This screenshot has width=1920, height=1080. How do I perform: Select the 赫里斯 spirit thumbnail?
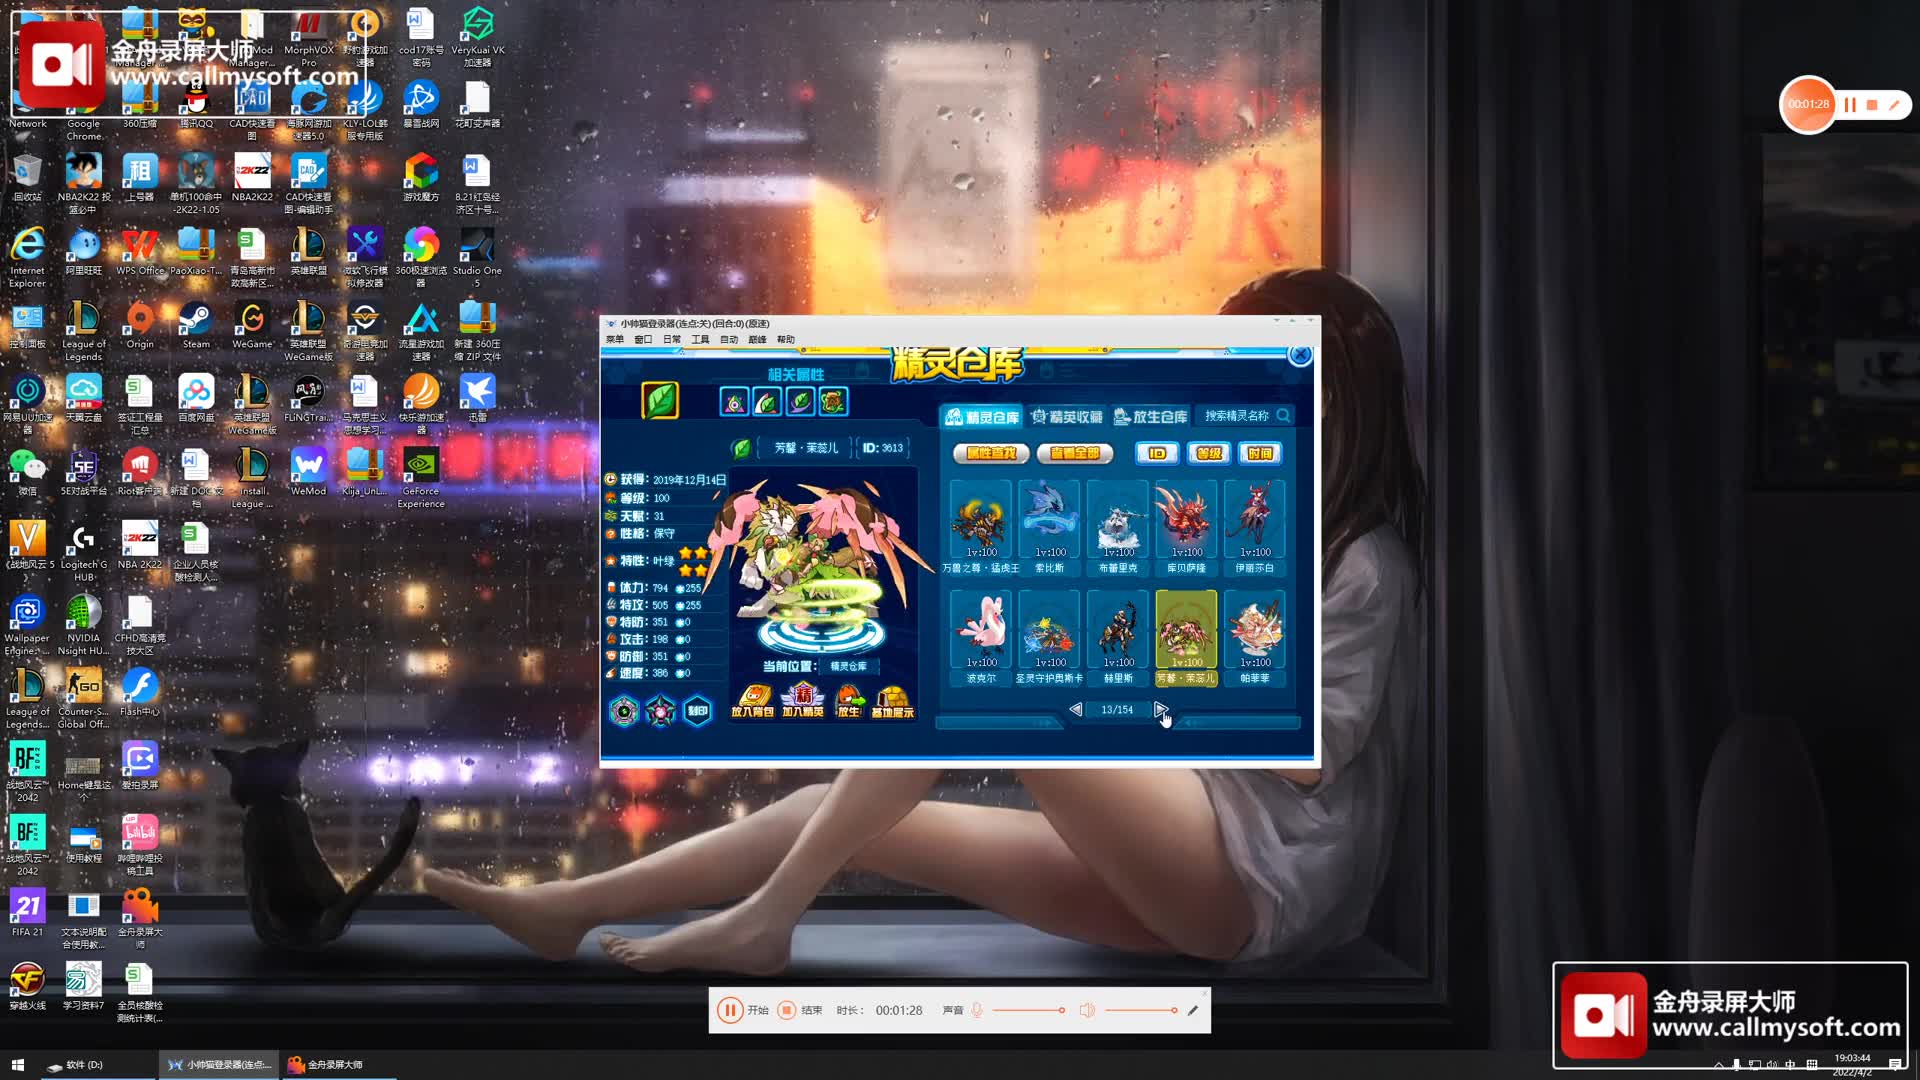click(x=1118, y=630)
